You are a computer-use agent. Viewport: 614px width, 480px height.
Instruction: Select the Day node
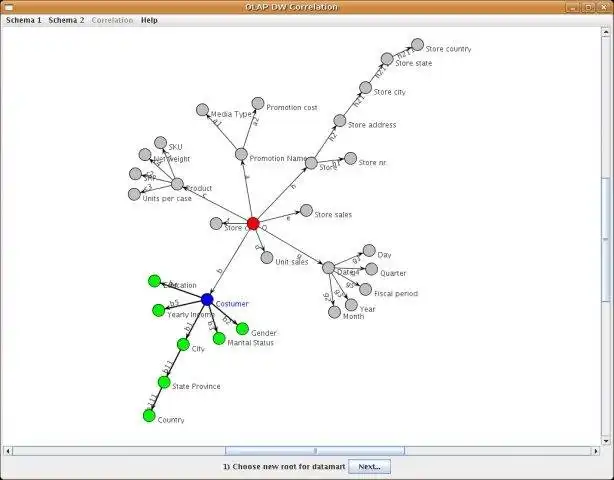369,251
